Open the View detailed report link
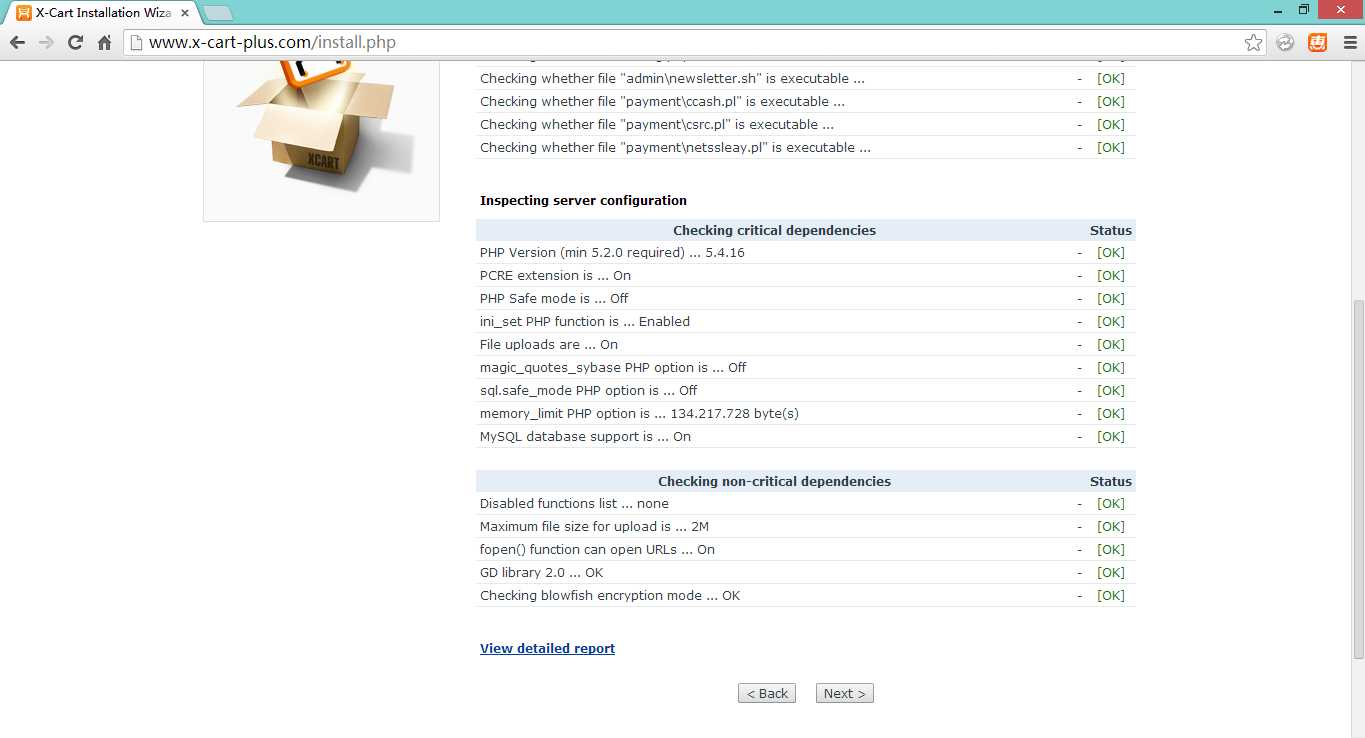Image resolution: width=1365 pixels, height=738 pixels. click(x=547, y=649)
